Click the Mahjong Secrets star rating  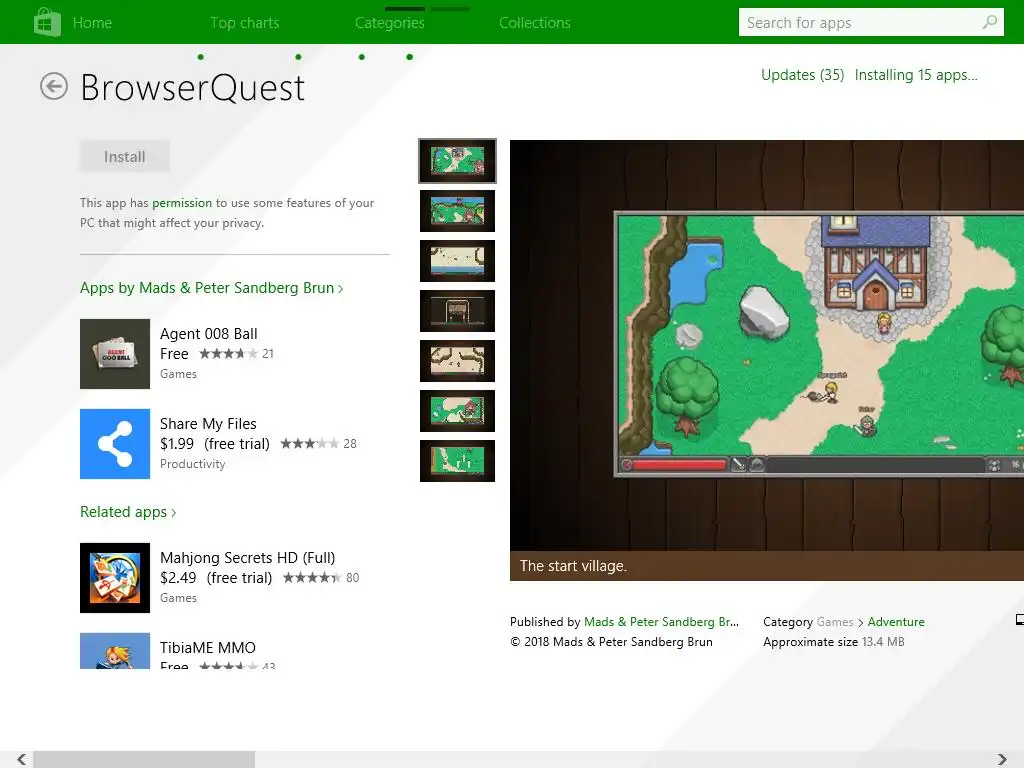point(312,578)
